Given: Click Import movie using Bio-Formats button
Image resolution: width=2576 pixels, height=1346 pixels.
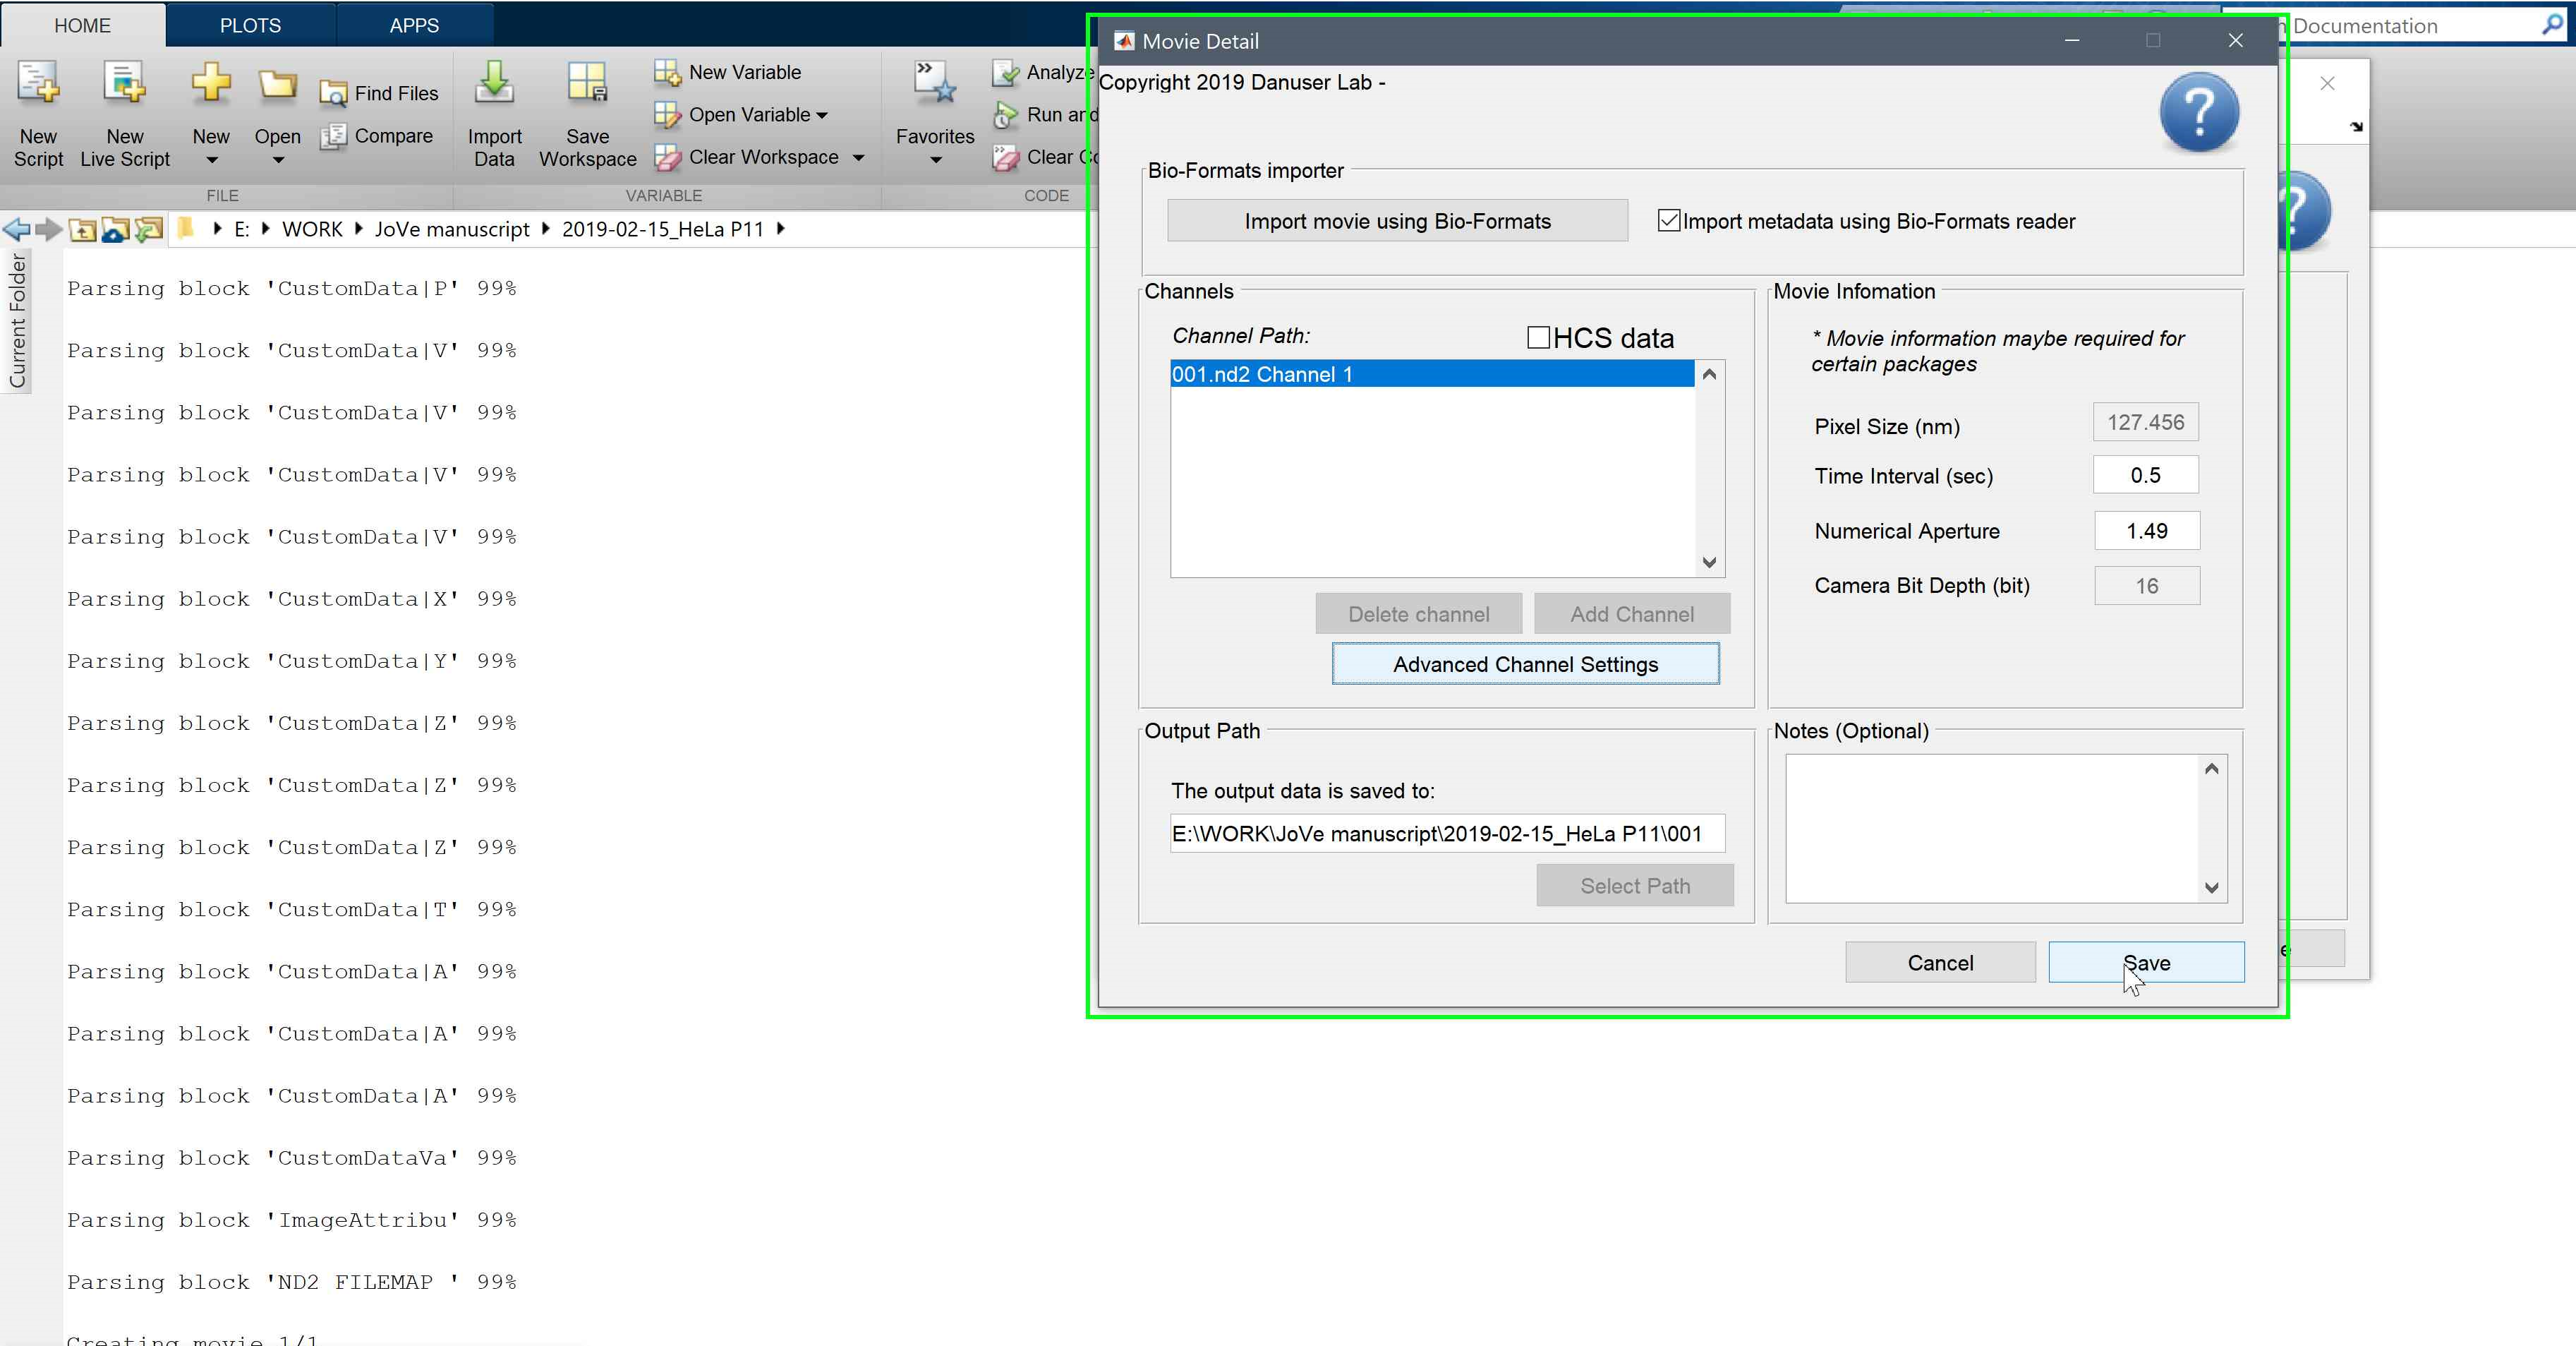Looking at the screenshot, I should coord(1397,221).
